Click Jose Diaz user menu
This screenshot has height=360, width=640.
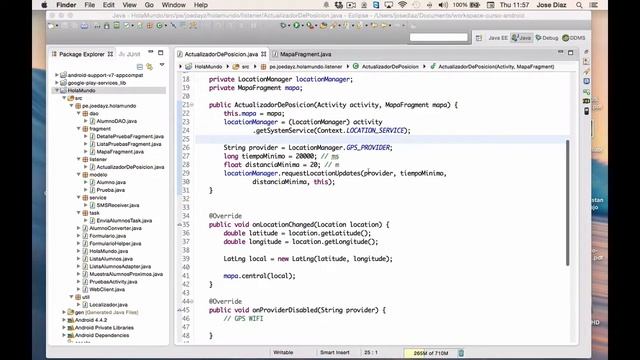click(551, 5)
